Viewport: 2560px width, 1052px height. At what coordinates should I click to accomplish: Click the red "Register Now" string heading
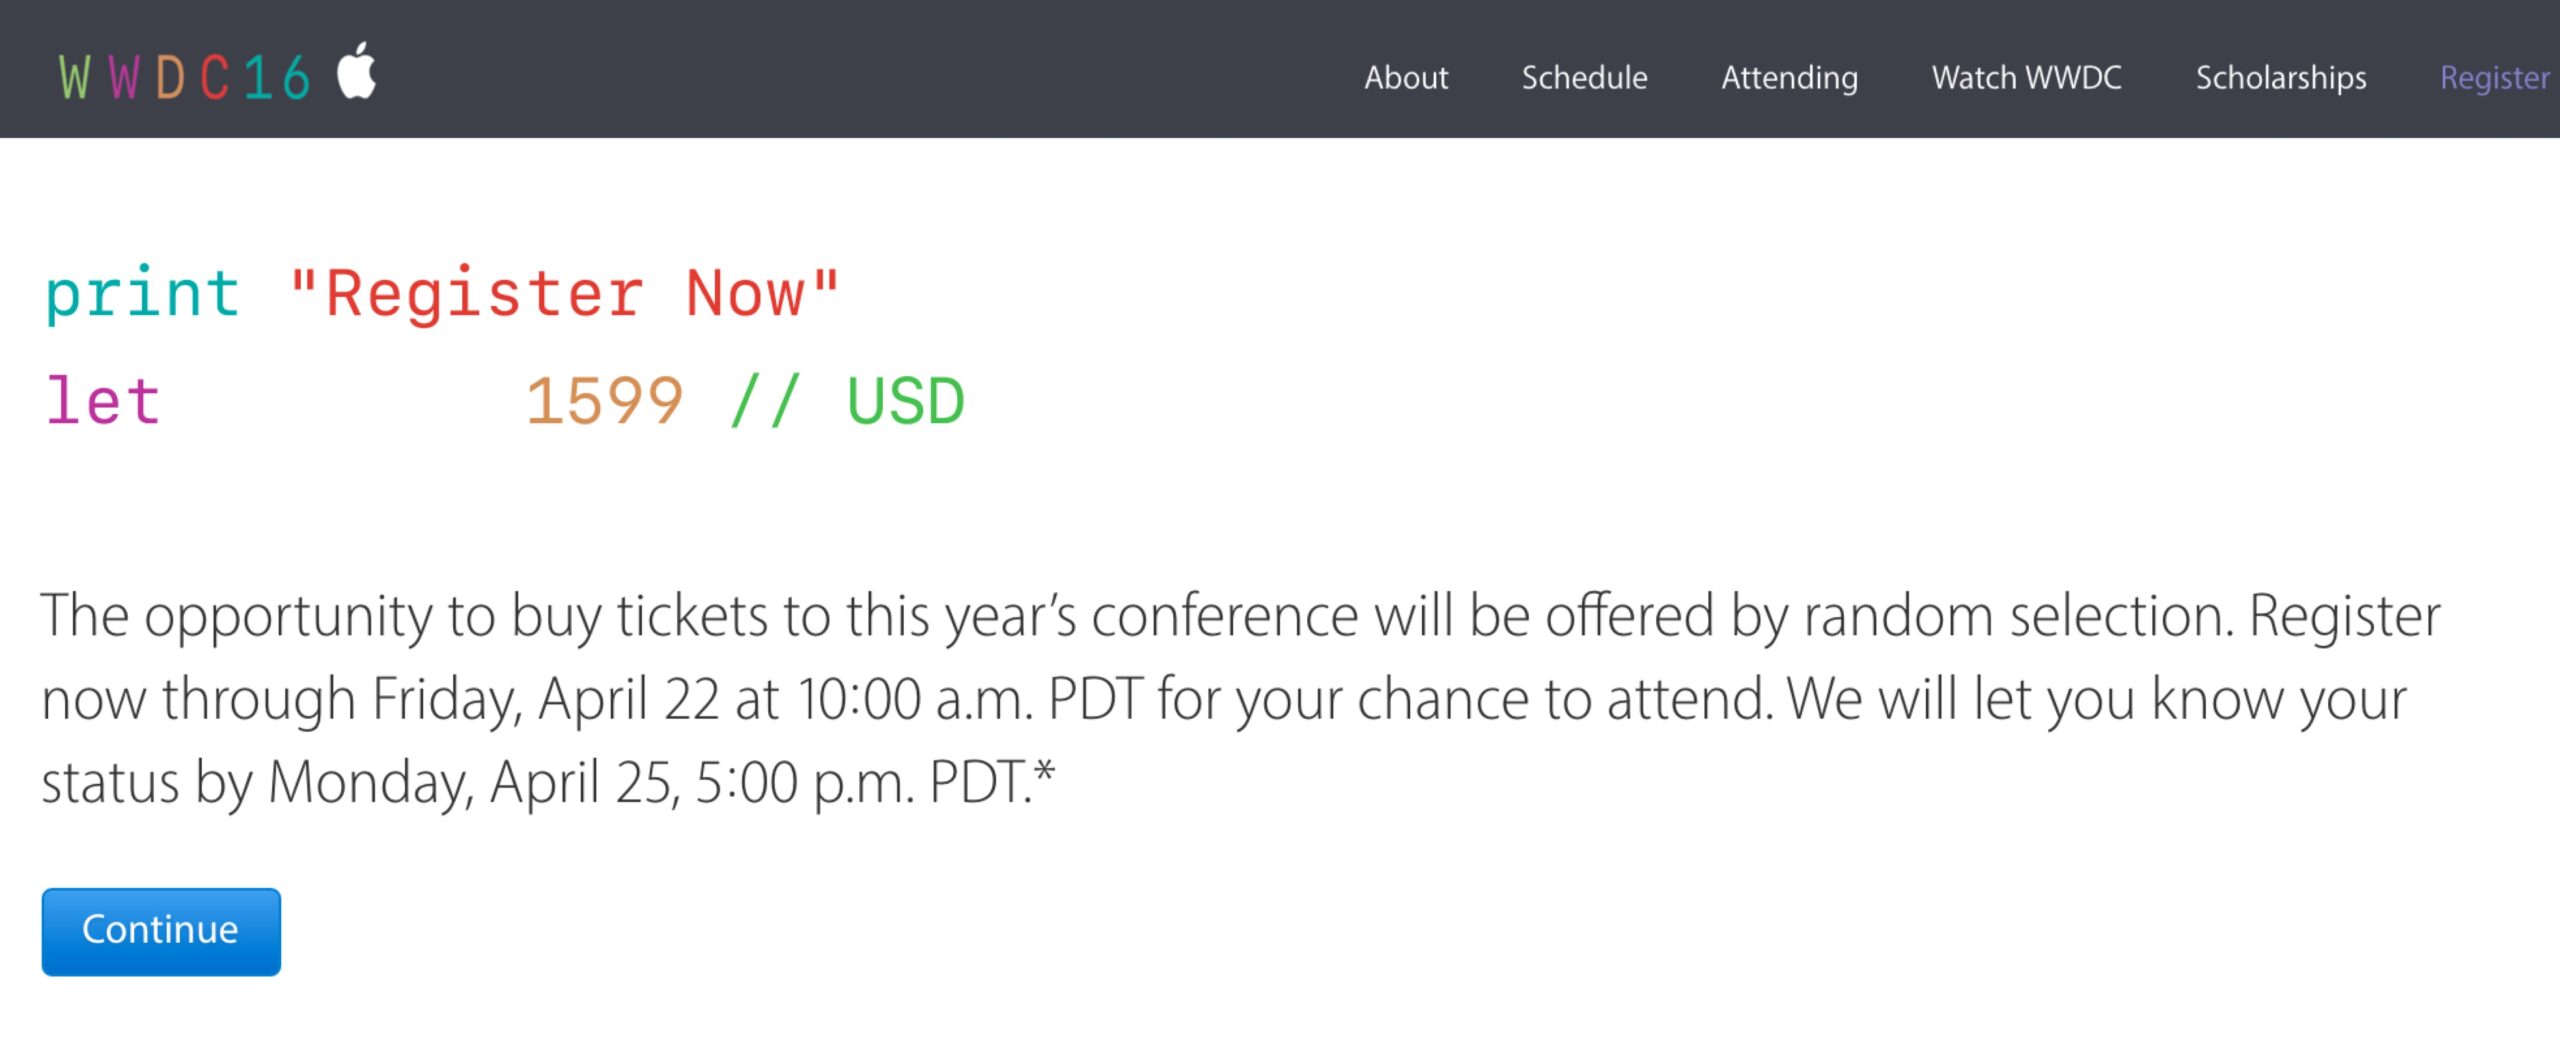pos(564,294)
